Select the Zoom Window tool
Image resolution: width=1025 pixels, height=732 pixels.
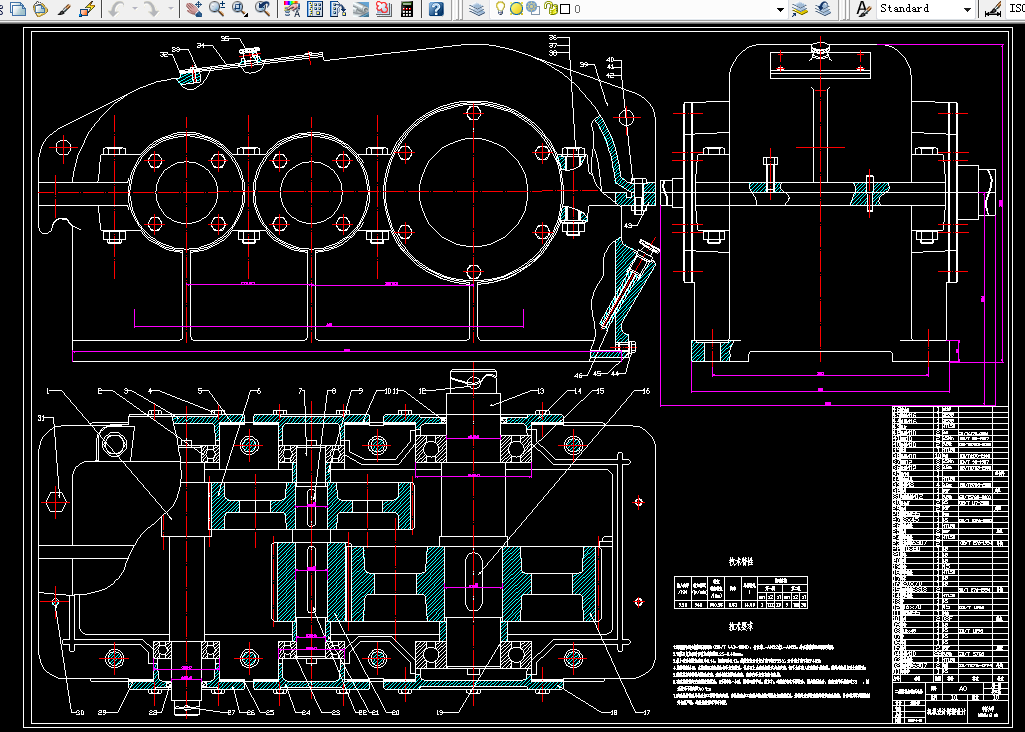(x=240, y=8)
